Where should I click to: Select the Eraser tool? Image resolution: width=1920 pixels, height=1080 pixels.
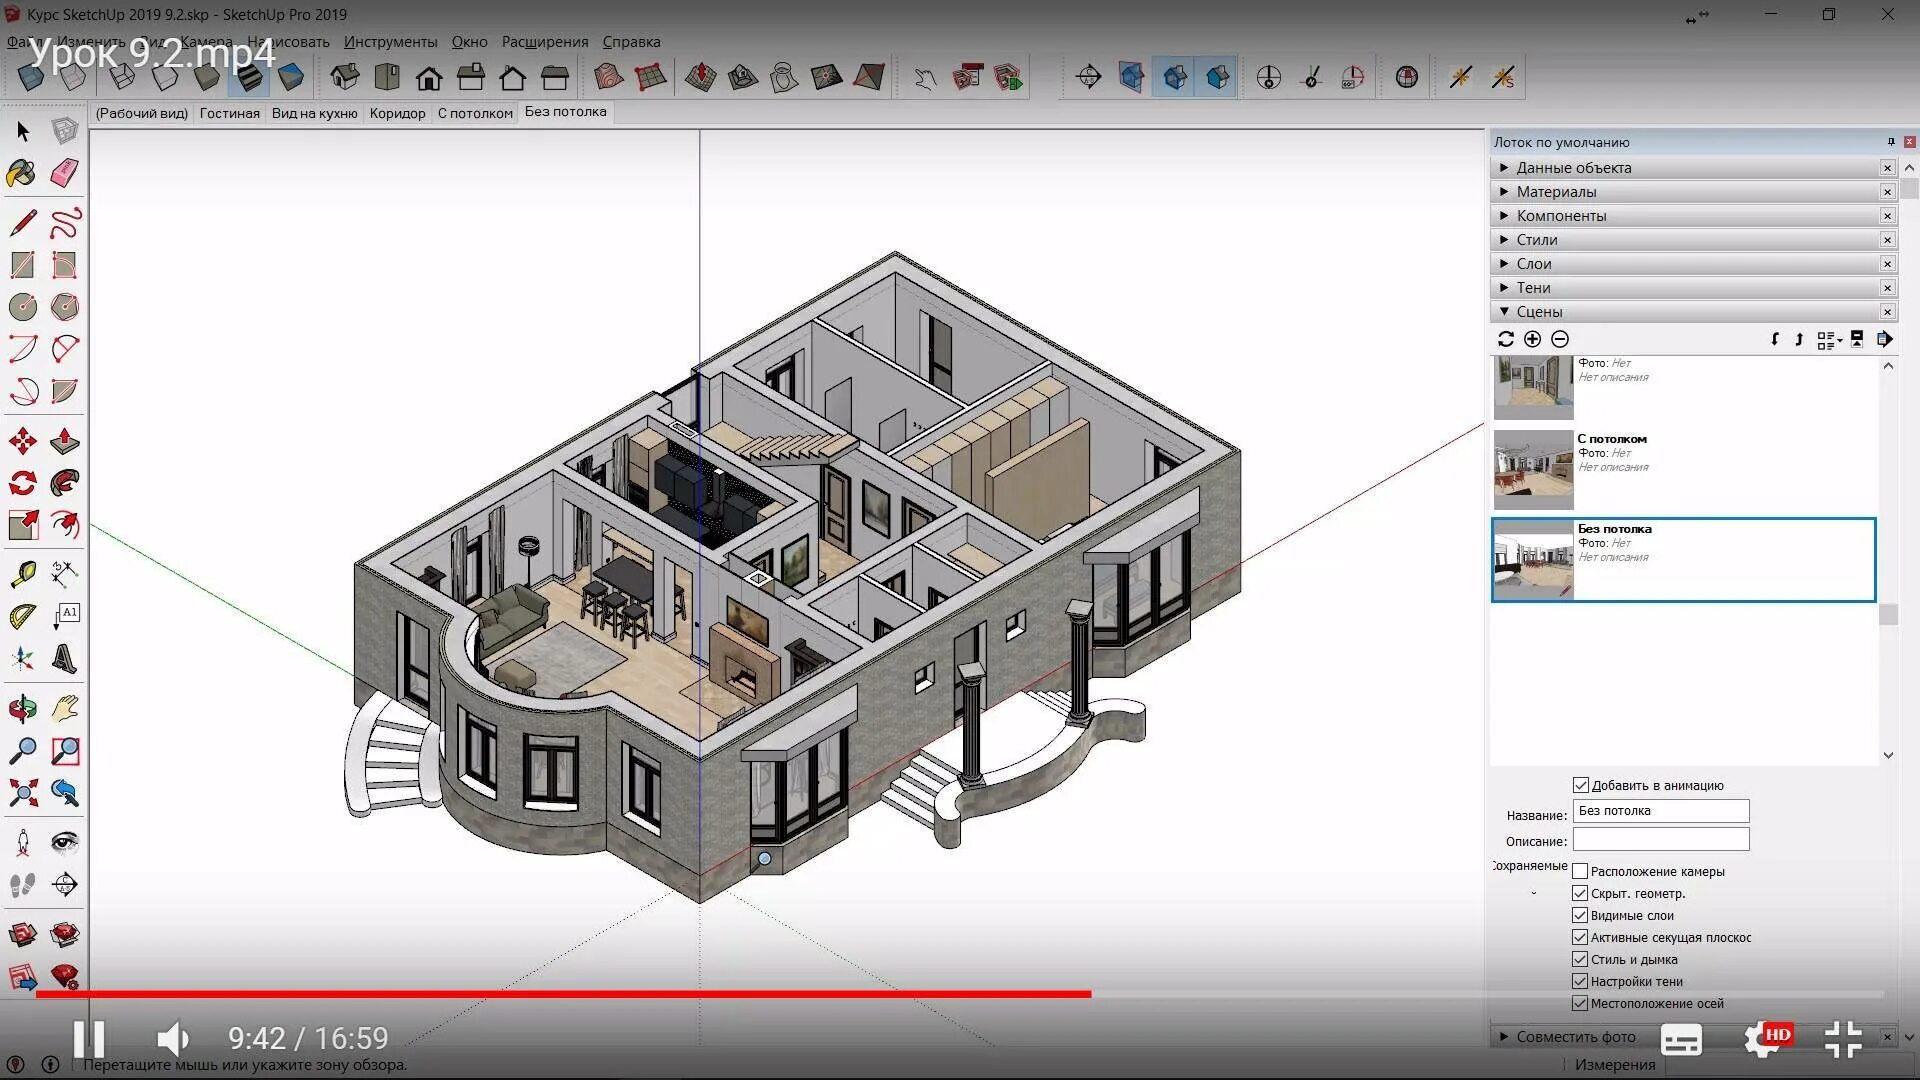point(64,173)
